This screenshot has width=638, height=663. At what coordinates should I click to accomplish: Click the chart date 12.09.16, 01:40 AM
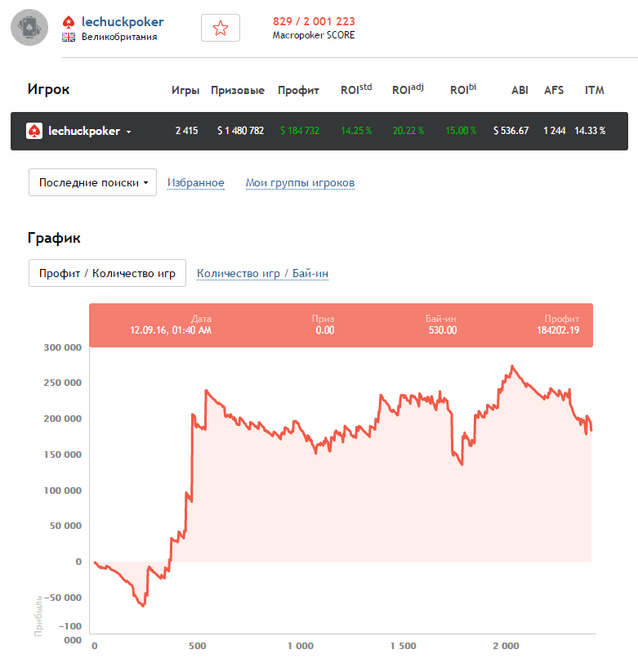[x=171, y=330]
